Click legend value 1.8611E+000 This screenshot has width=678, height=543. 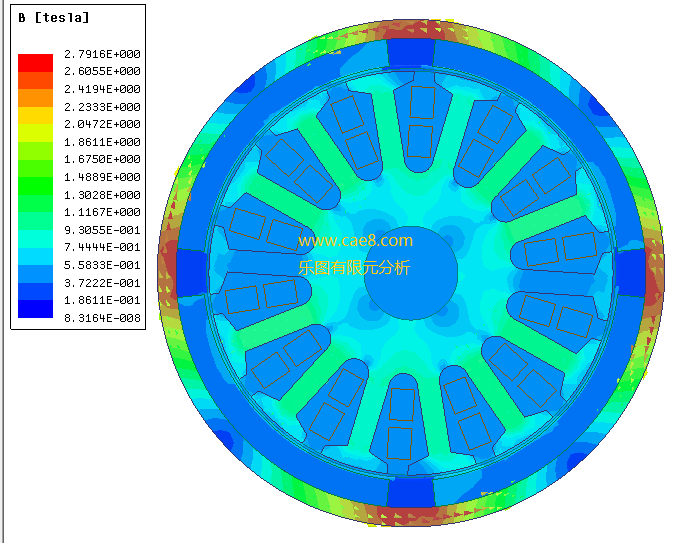click(x=102, y=142)
